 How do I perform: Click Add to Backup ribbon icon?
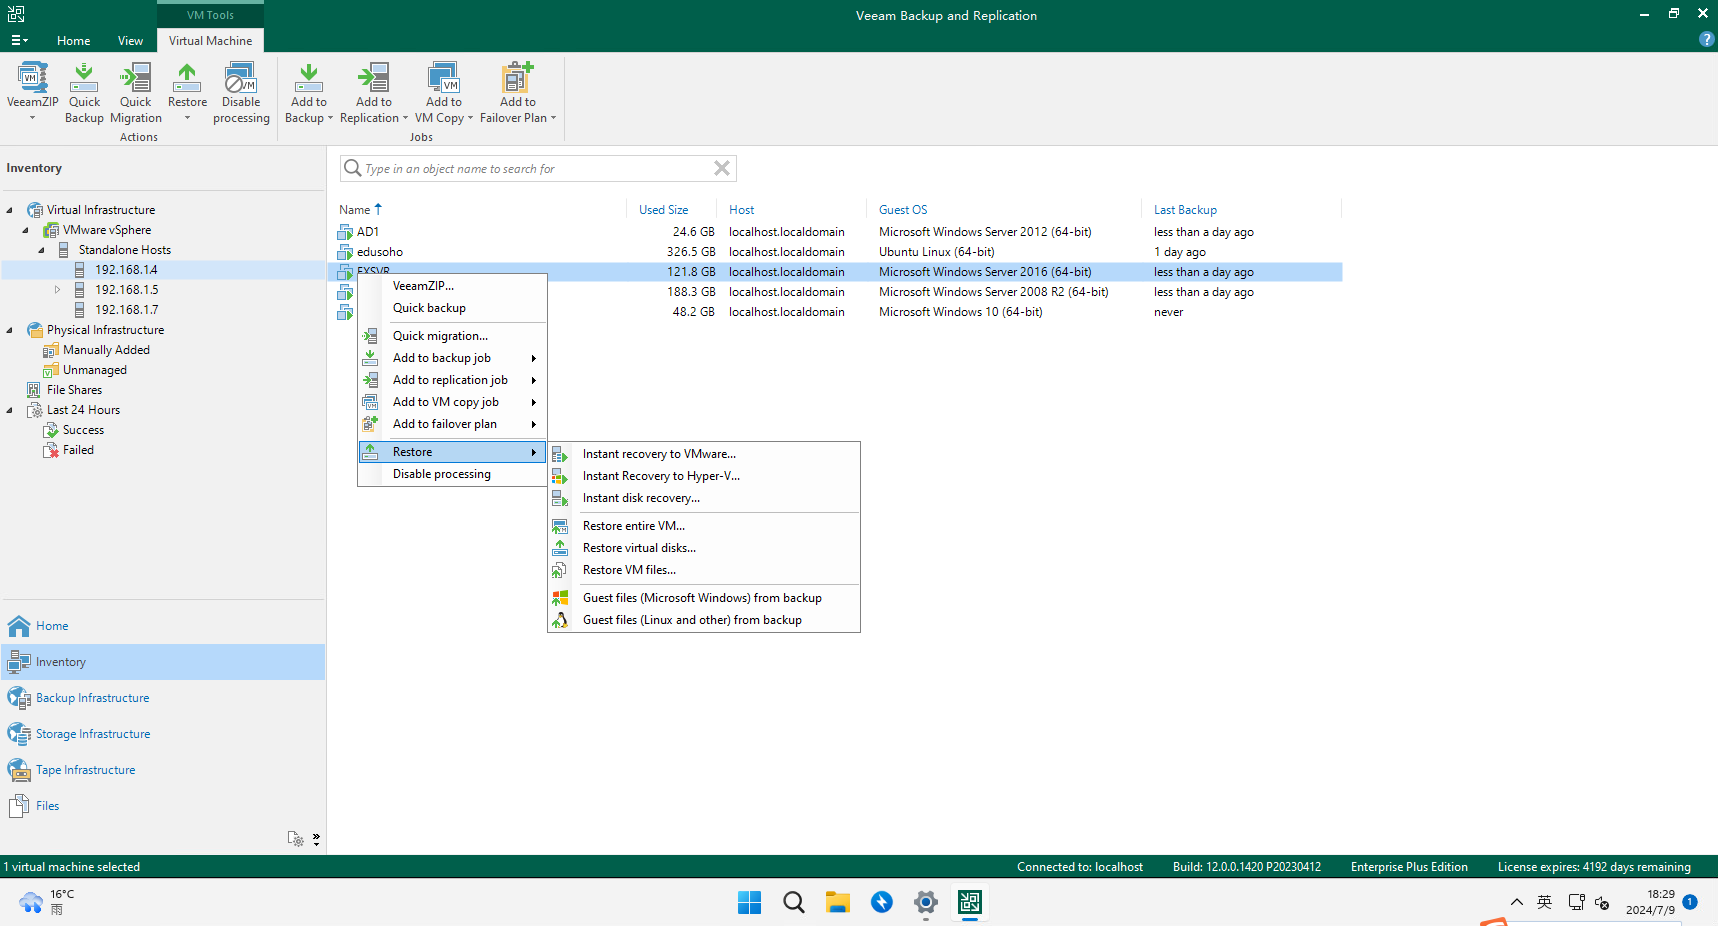pos(309,78)
